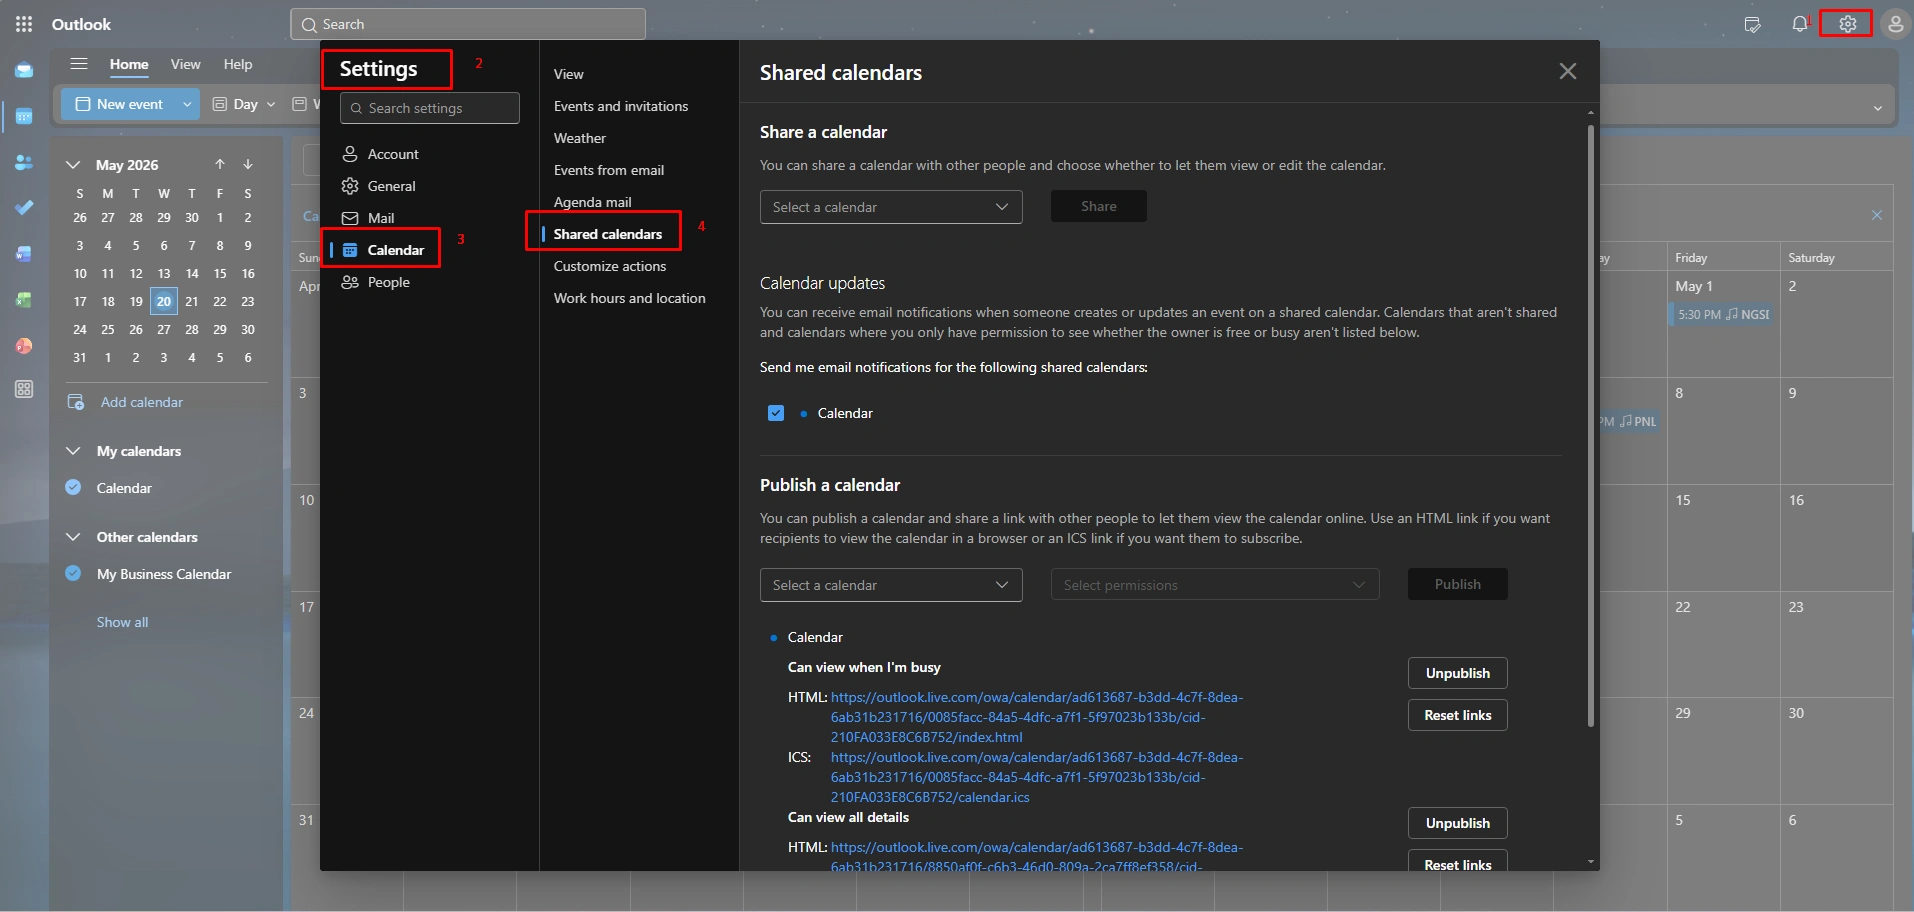Image resolution: width=1914 pixels, height=912 pixels.
Task: Launch the Excel app from sidebar
Action: coord(24,300)
